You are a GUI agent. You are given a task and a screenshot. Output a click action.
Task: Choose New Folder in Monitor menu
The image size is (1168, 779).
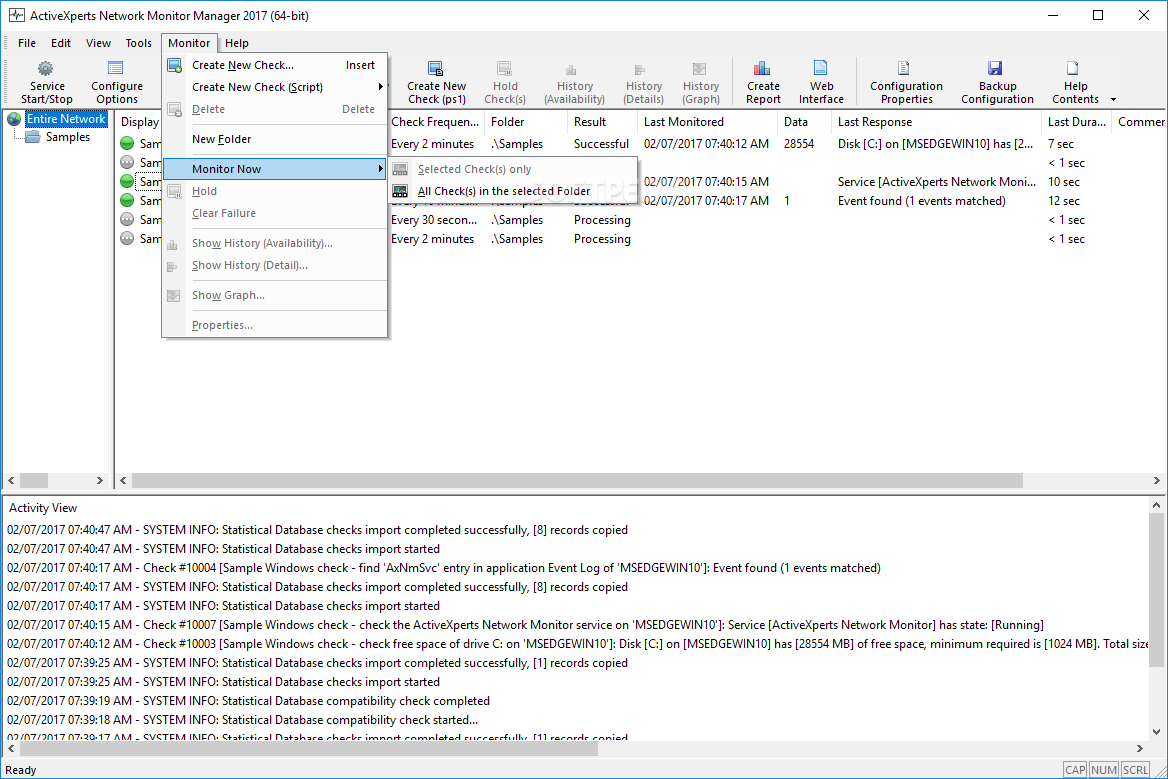[x=275, y=139]
